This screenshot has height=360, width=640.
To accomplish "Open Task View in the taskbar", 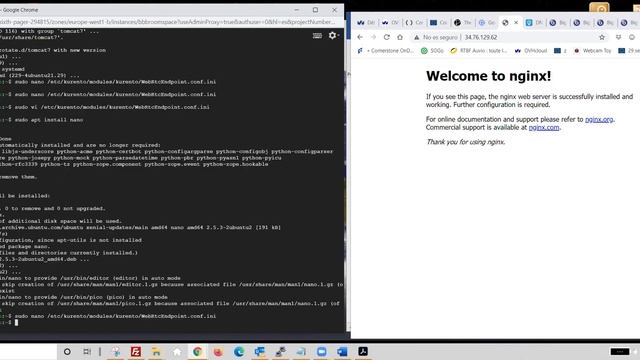I will pyautogui.click(x=87, y=351).
